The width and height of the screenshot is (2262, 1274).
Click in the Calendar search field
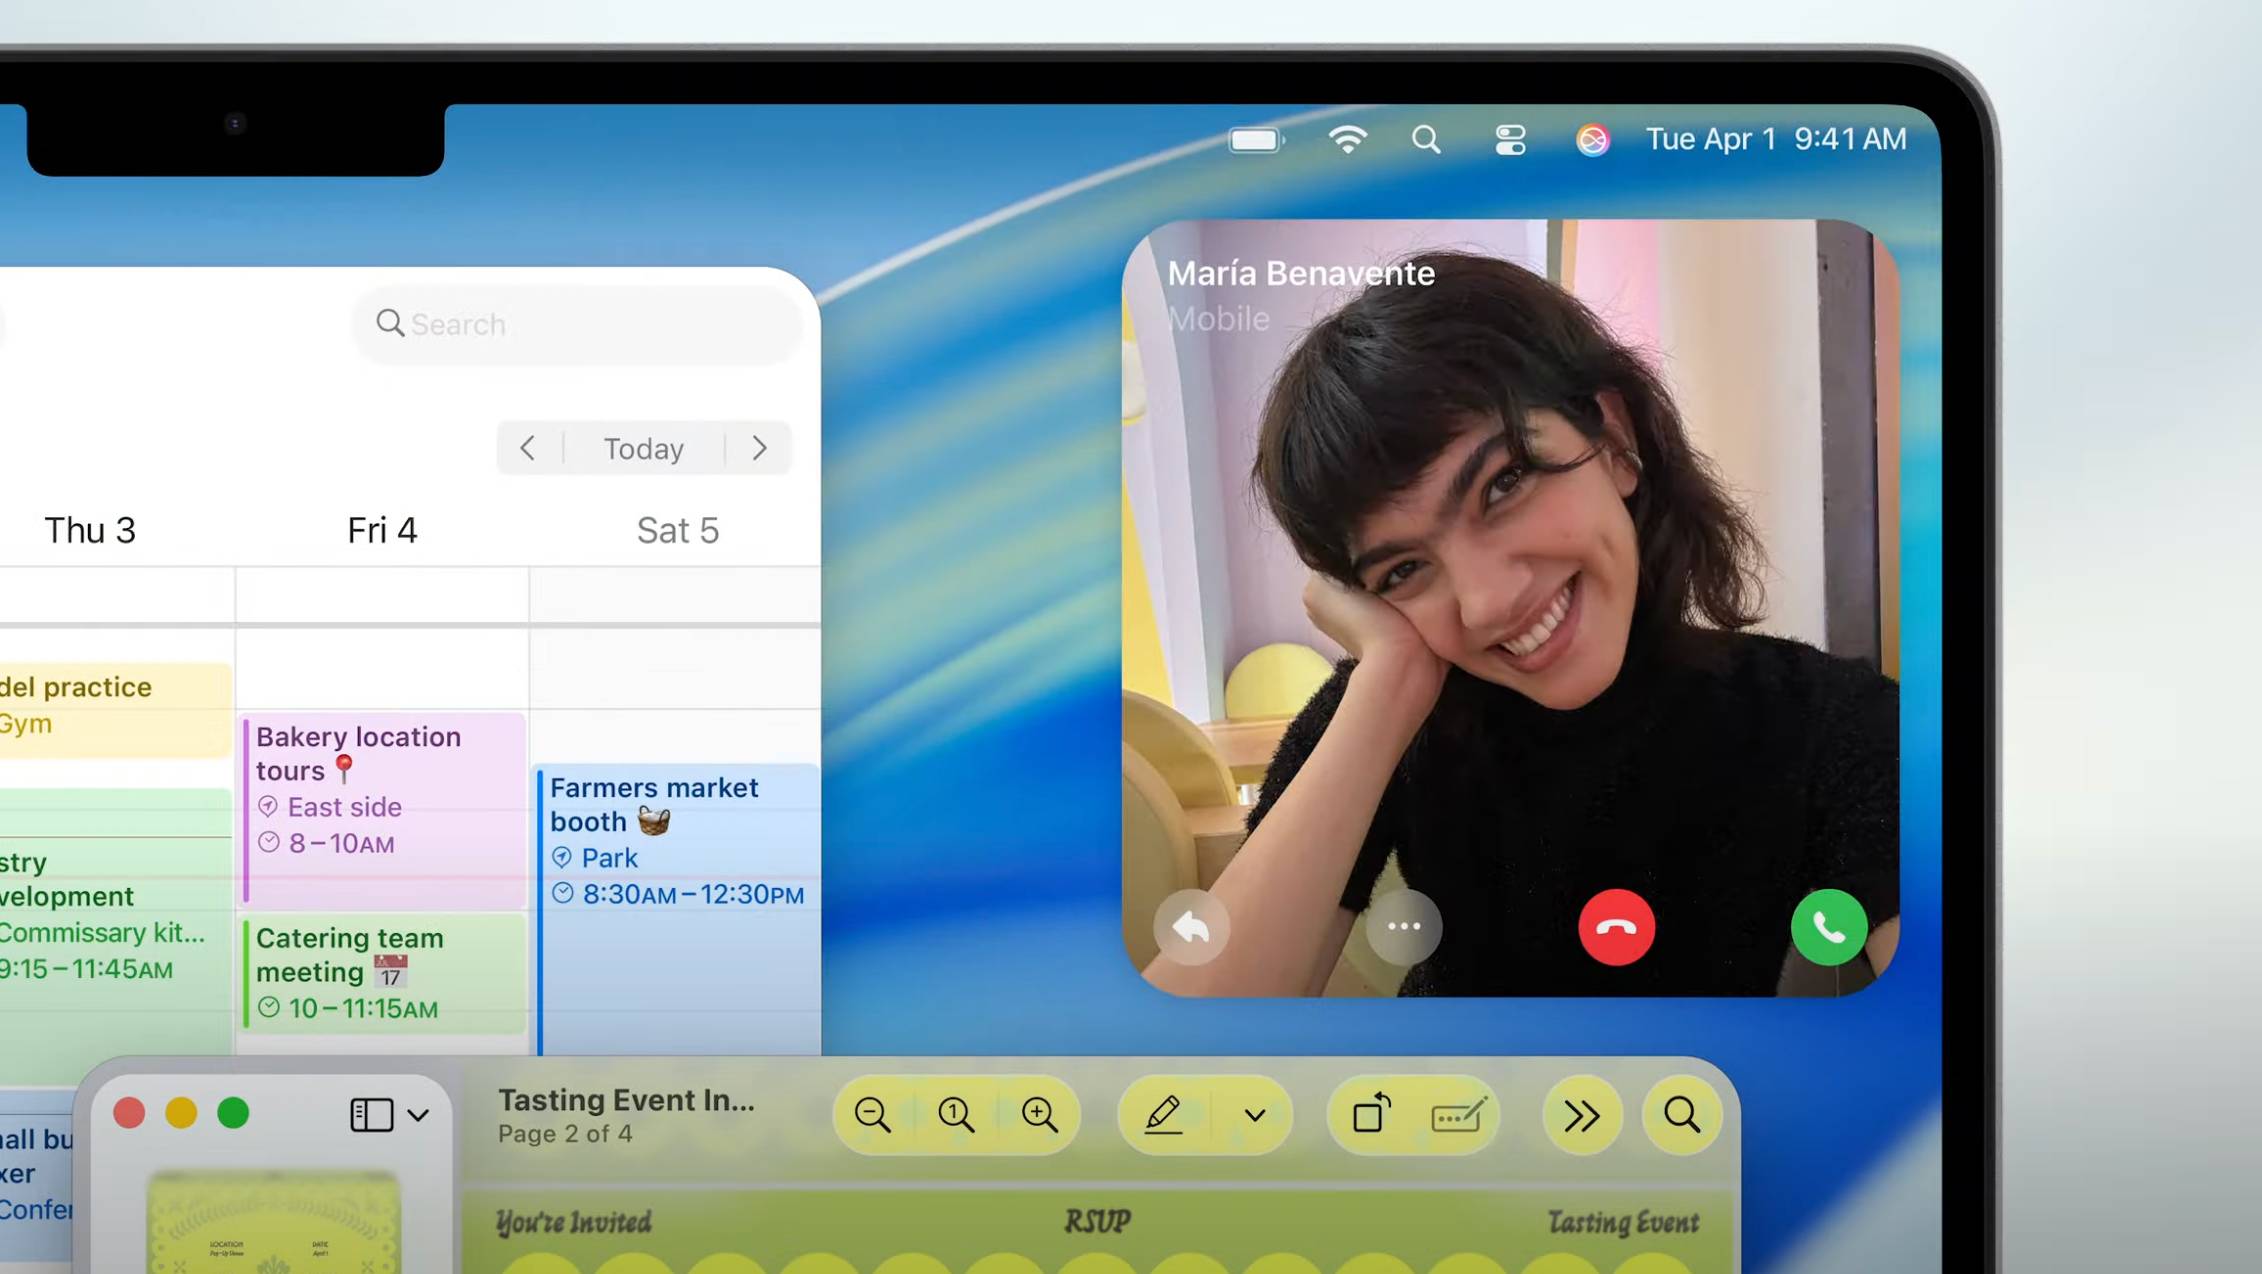coord(577,324)
